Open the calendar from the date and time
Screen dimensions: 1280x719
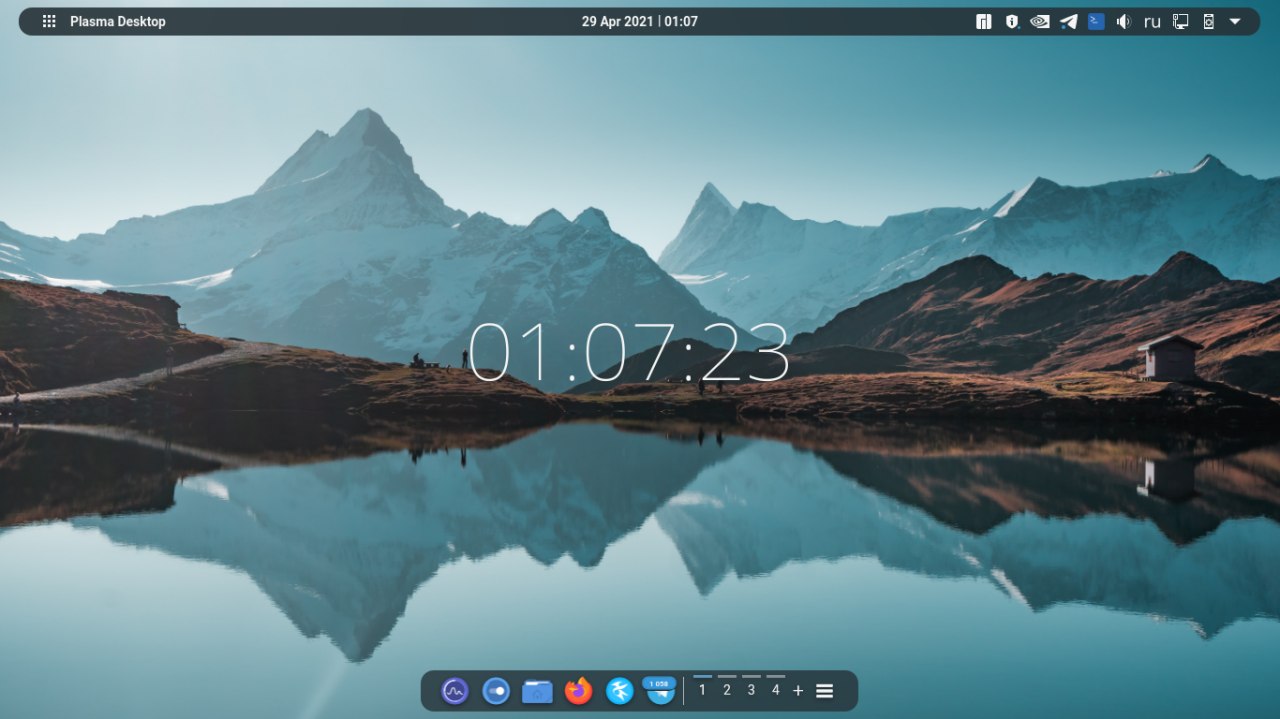tap(640, 21)
